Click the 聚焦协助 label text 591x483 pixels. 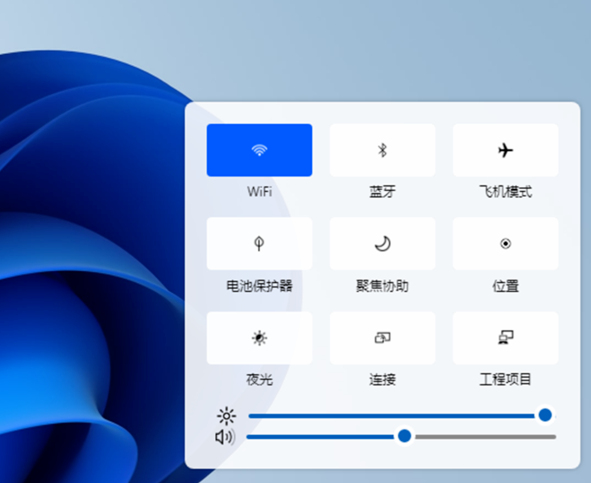382,286
